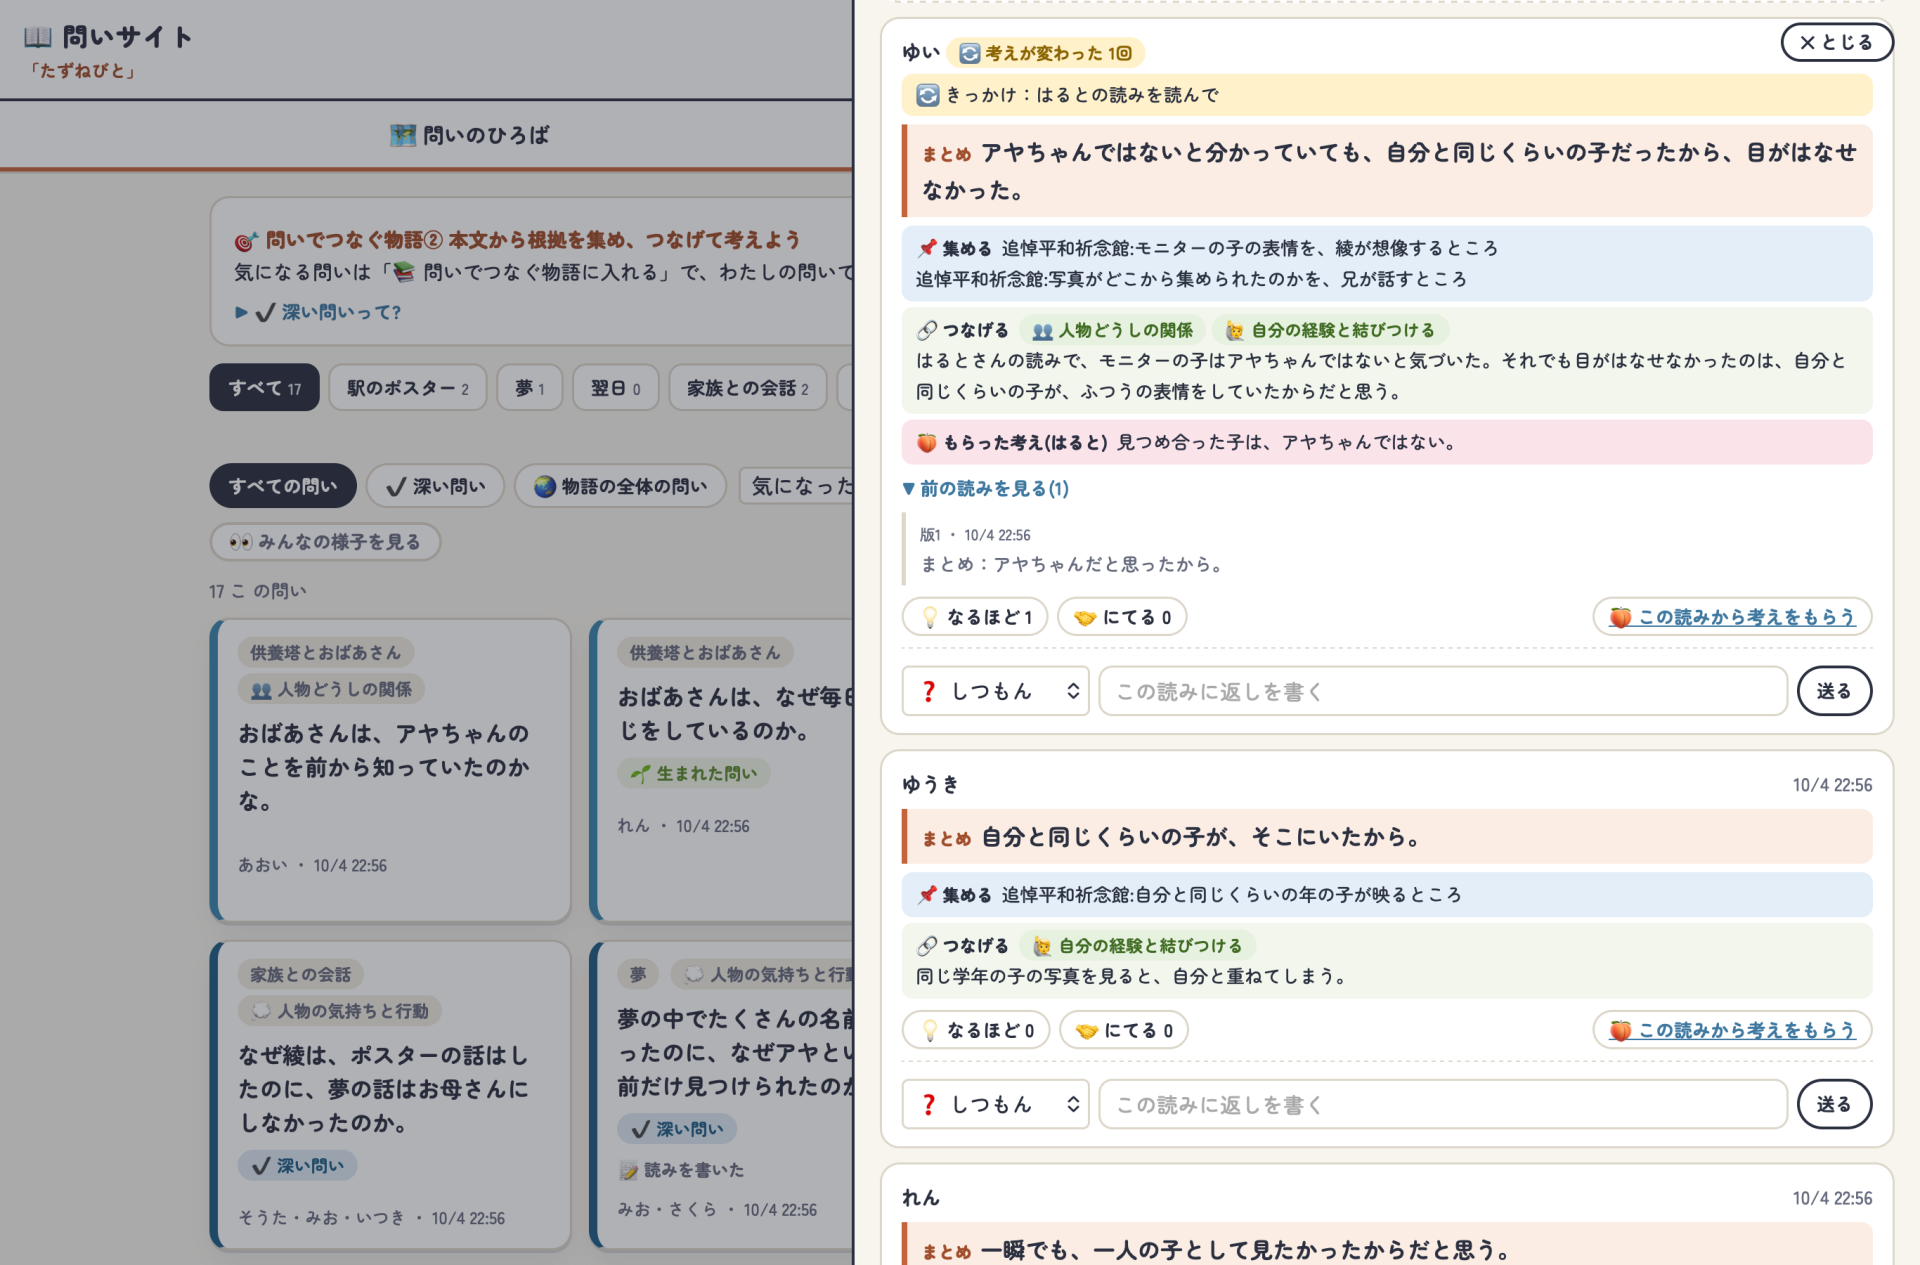Viewport: 1920px width, 1265px height.
Task: Toggle すべての問い filter chip
Action: coord(283,486)
